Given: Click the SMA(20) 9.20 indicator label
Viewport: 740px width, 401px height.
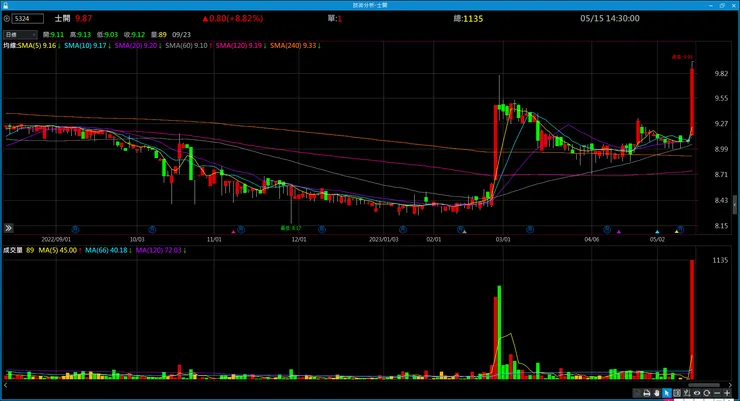Looking at the screenshot, I should [138, 46].
